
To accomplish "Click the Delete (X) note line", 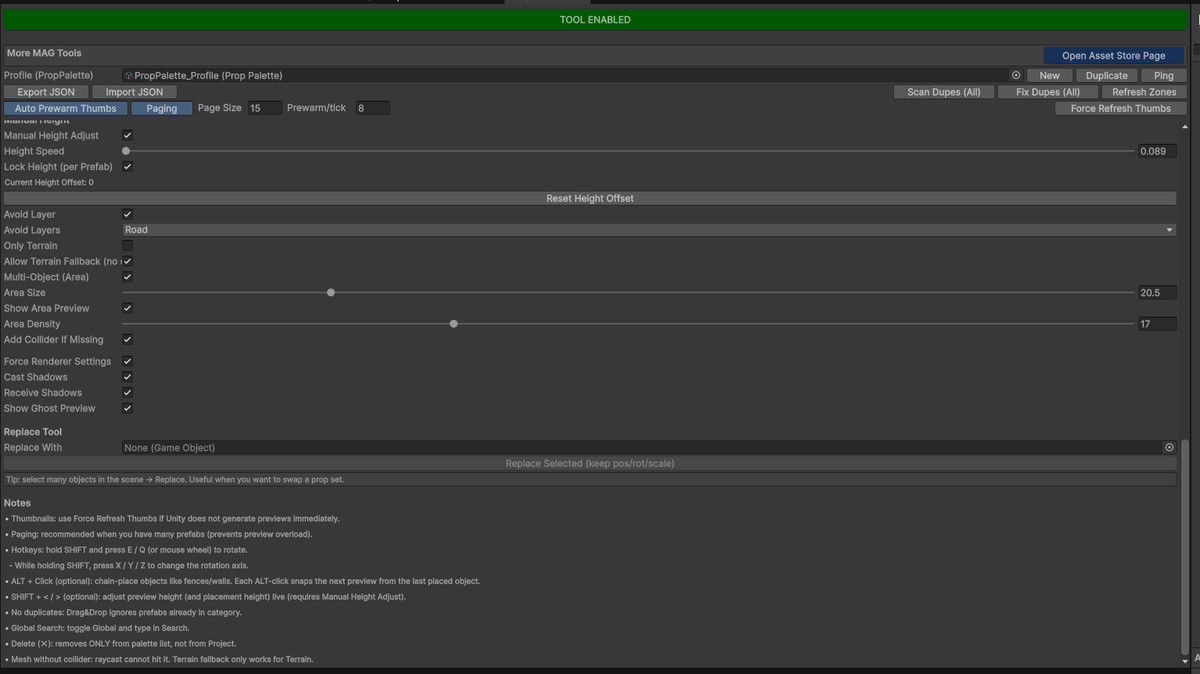I will pos(120,644).
